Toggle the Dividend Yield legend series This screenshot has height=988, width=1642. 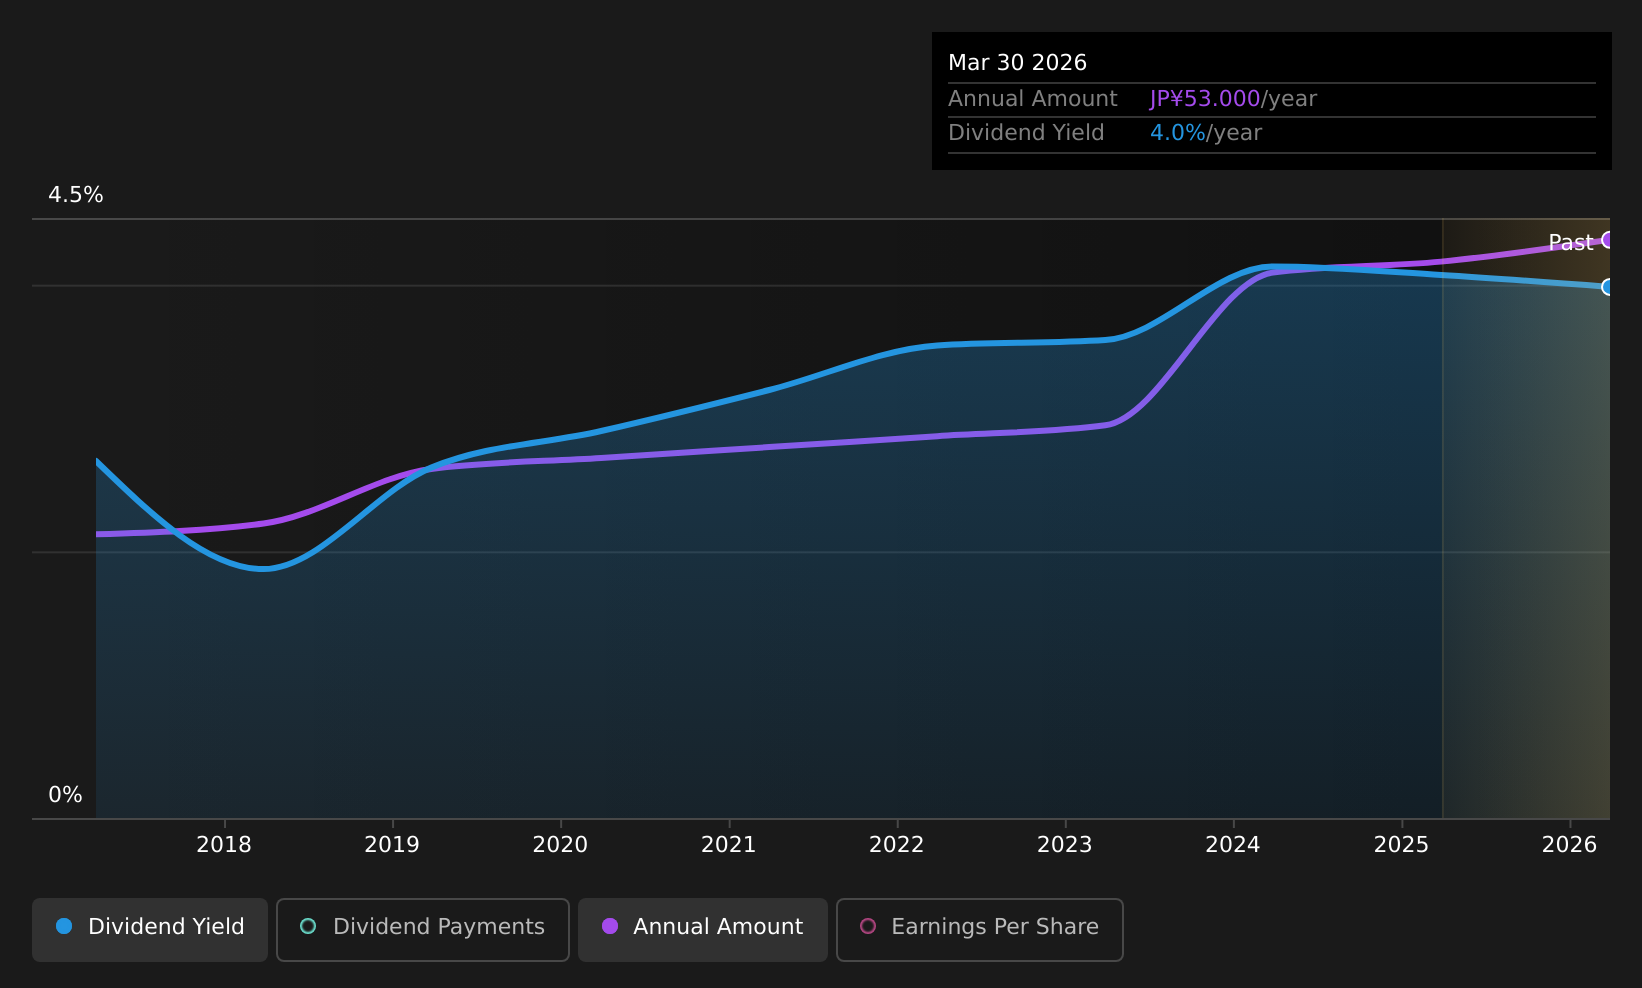tap(150, 929)
